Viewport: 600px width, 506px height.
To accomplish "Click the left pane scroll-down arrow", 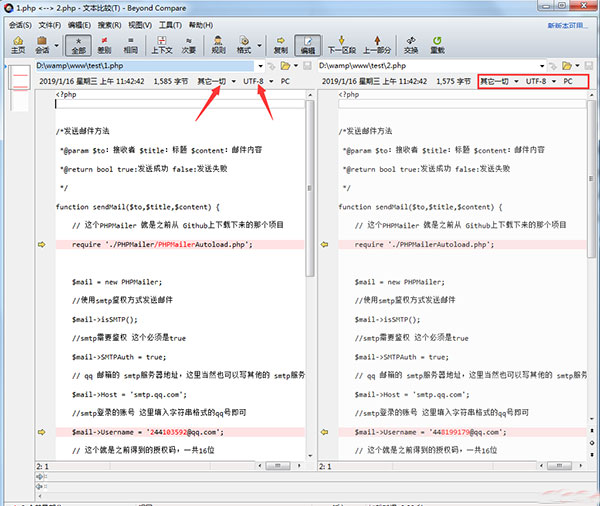I will tap(310, 456).
